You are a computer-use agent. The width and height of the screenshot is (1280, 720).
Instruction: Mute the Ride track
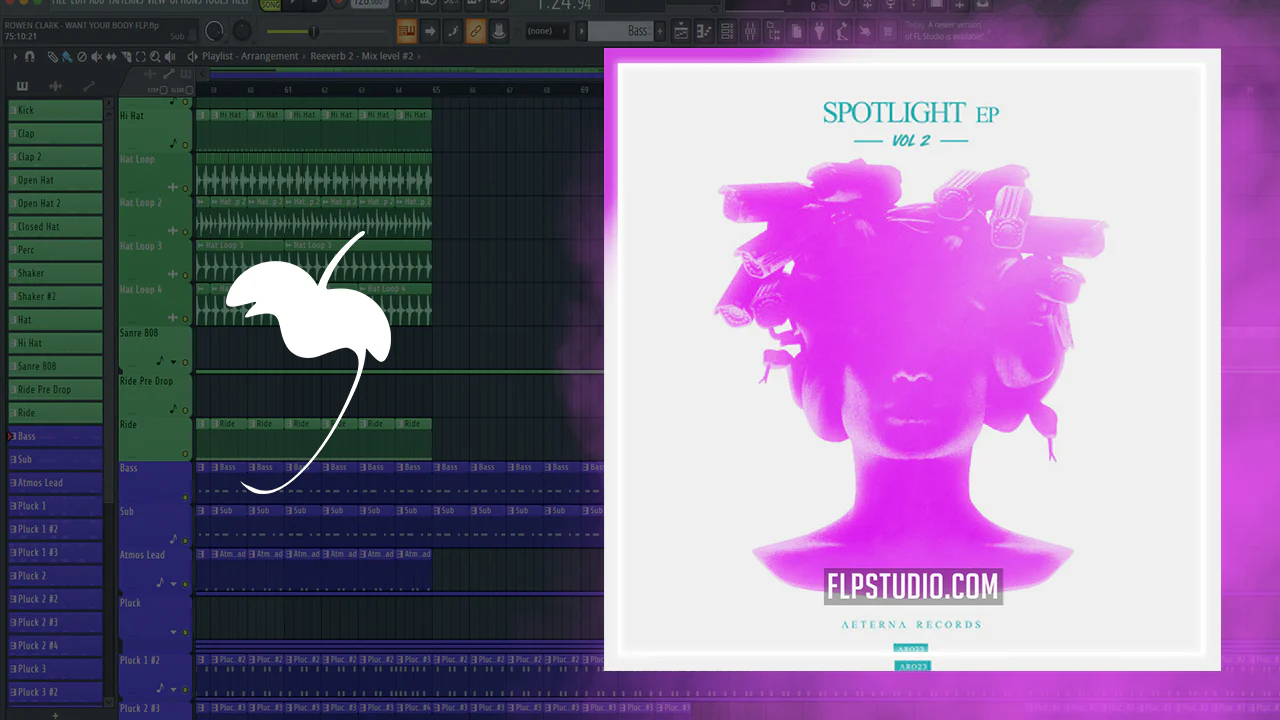click(x=185, y=453)
